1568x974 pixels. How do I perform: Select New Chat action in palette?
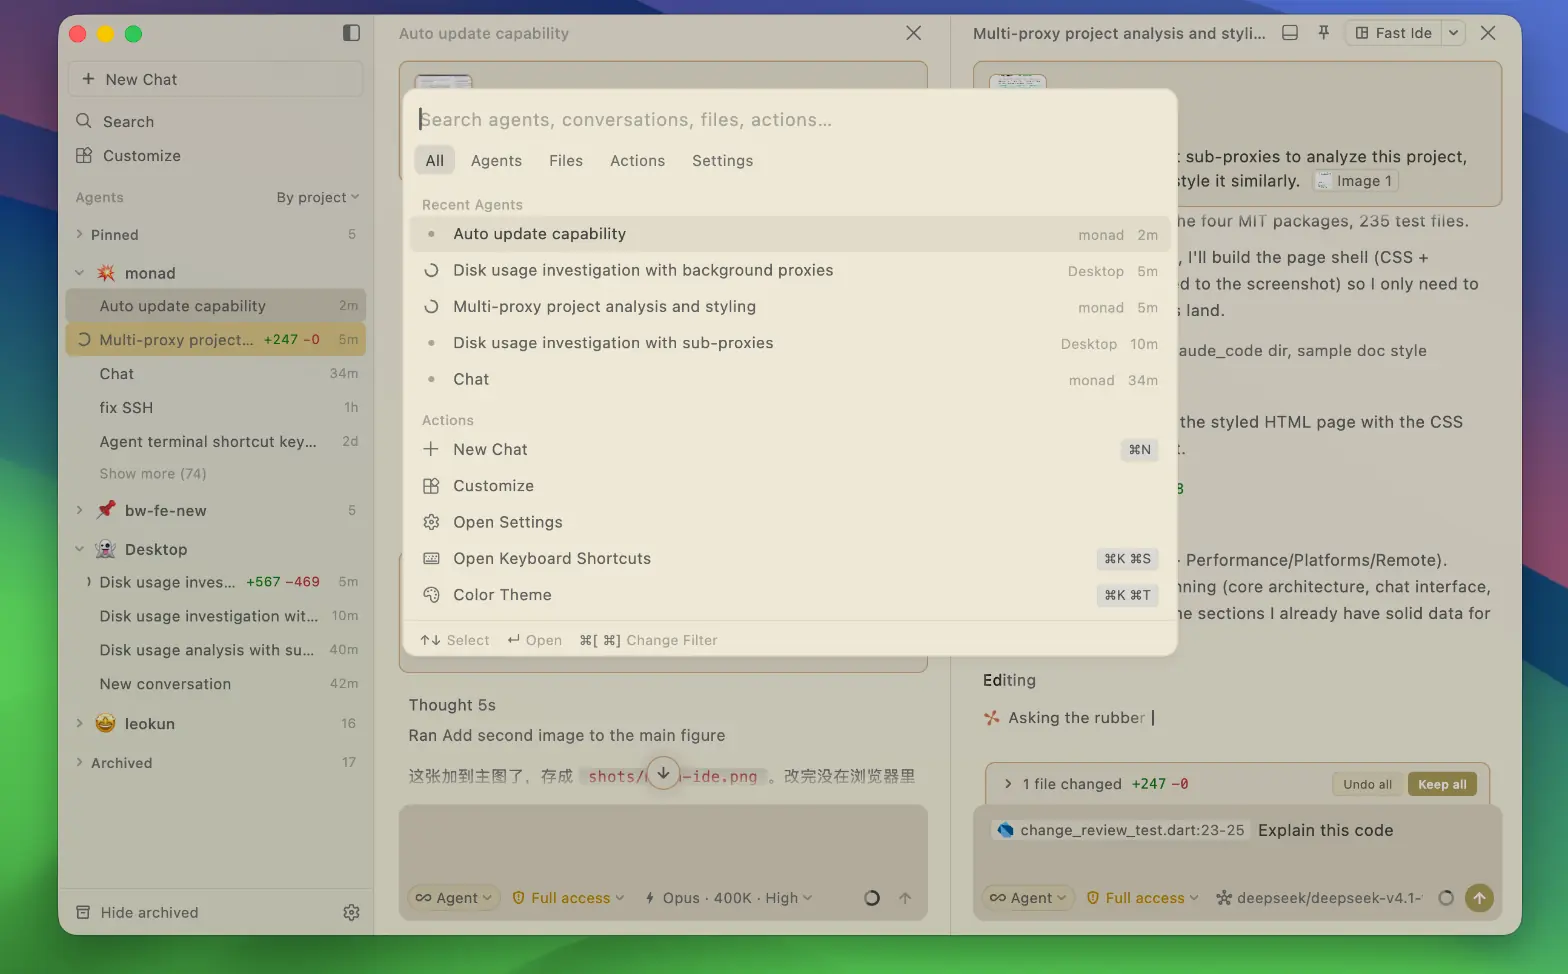click(x=790, y=450)
